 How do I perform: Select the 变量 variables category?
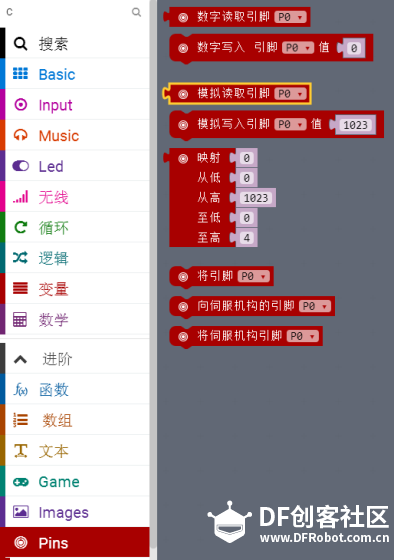pos(75,289)
